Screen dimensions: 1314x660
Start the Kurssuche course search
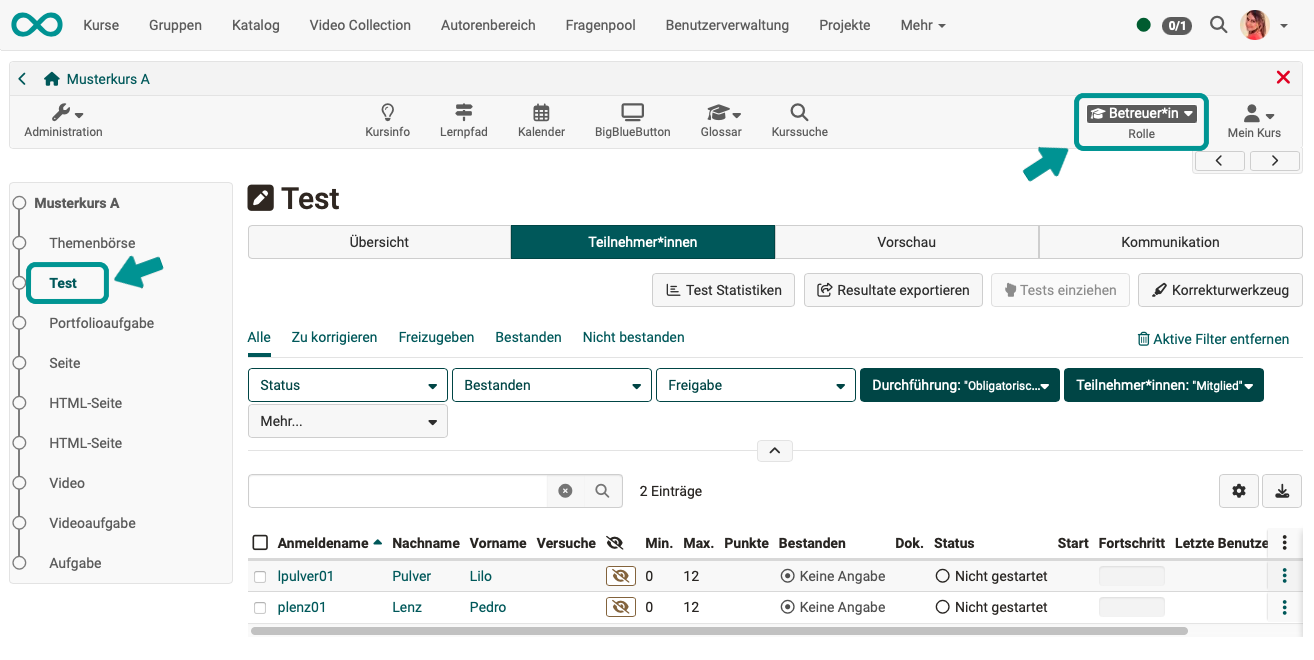point(798,120)
